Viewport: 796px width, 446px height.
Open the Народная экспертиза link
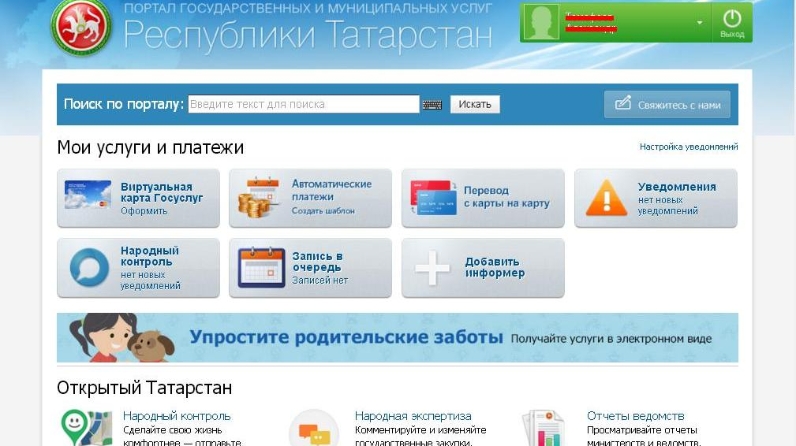pyautogui.click(x=412, y=415)
